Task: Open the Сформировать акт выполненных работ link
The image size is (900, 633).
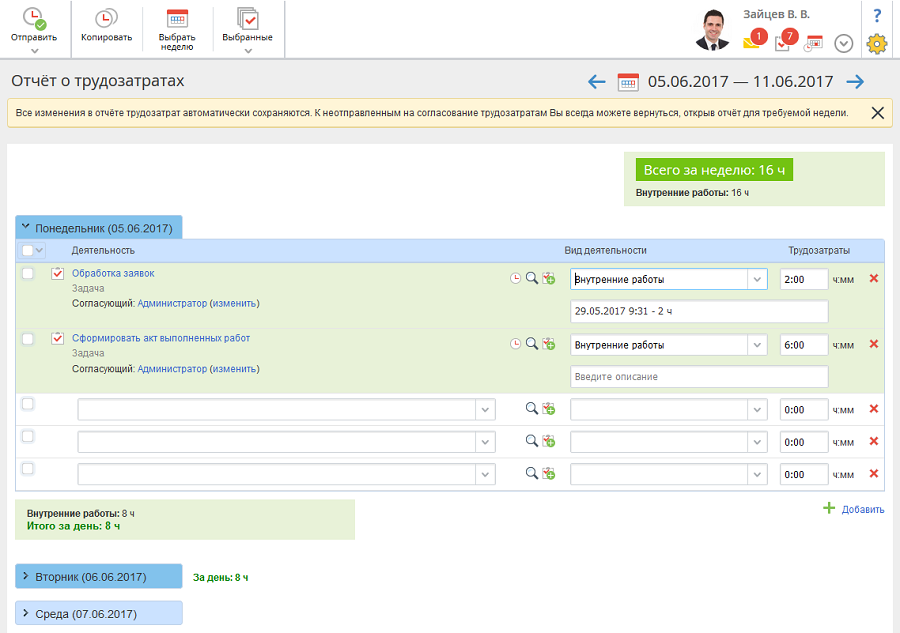Action: pyautogui.click(x=161, y=338)
